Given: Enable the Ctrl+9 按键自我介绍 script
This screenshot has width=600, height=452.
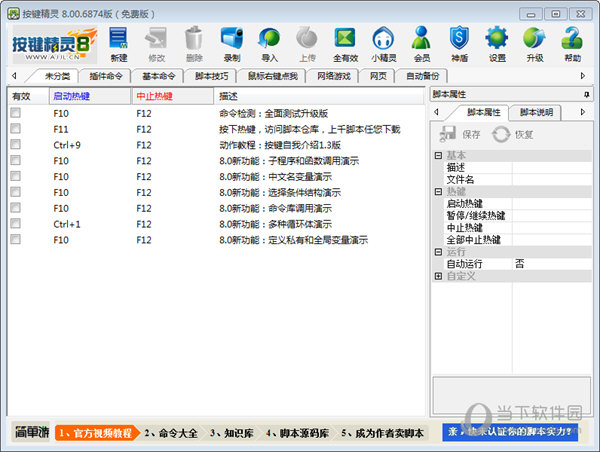Looking at the screenshot, I should [16, 145].
